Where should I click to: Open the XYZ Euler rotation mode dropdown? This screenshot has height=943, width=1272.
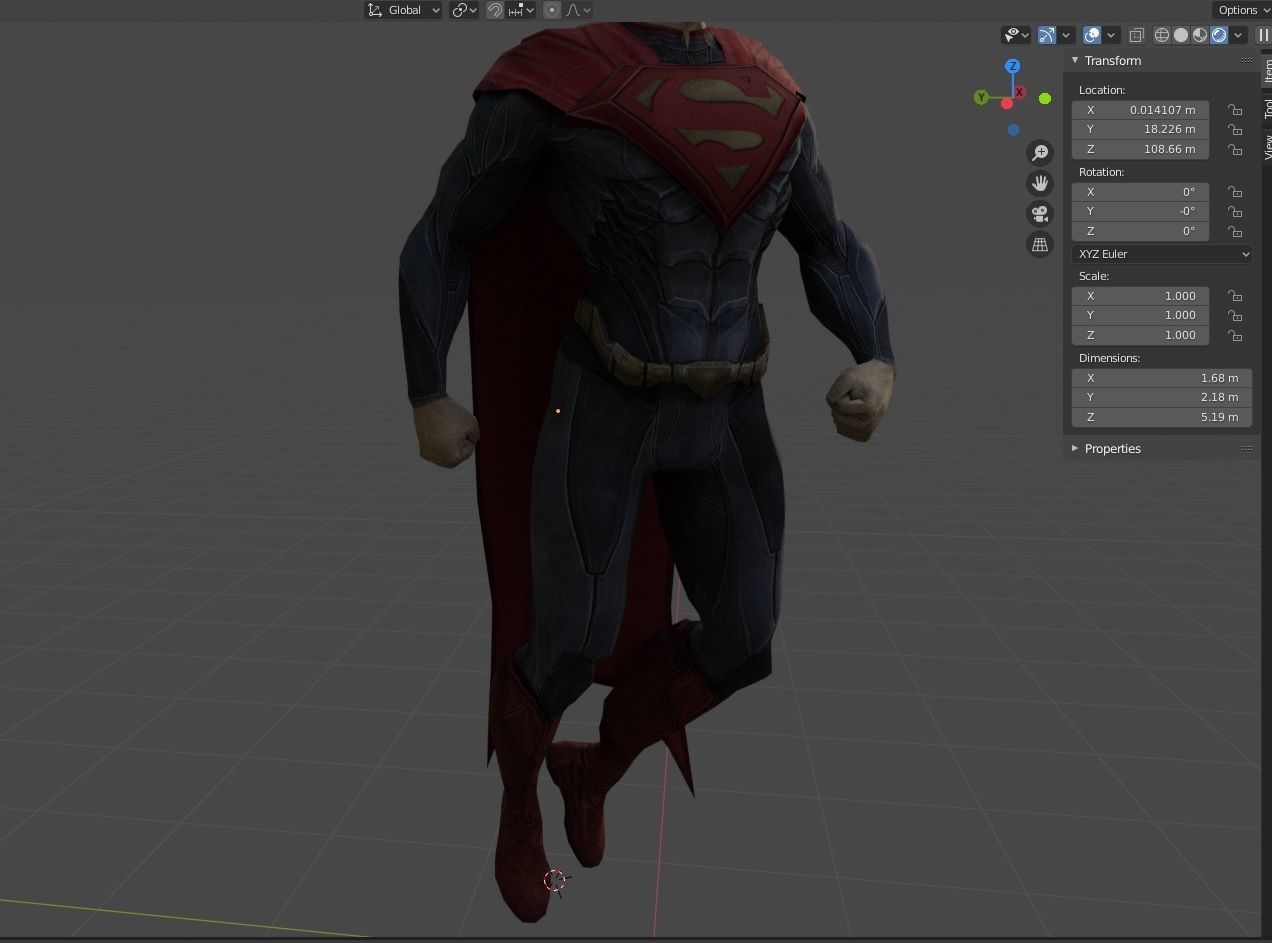pyautogui.click(x=1162, y=254)
